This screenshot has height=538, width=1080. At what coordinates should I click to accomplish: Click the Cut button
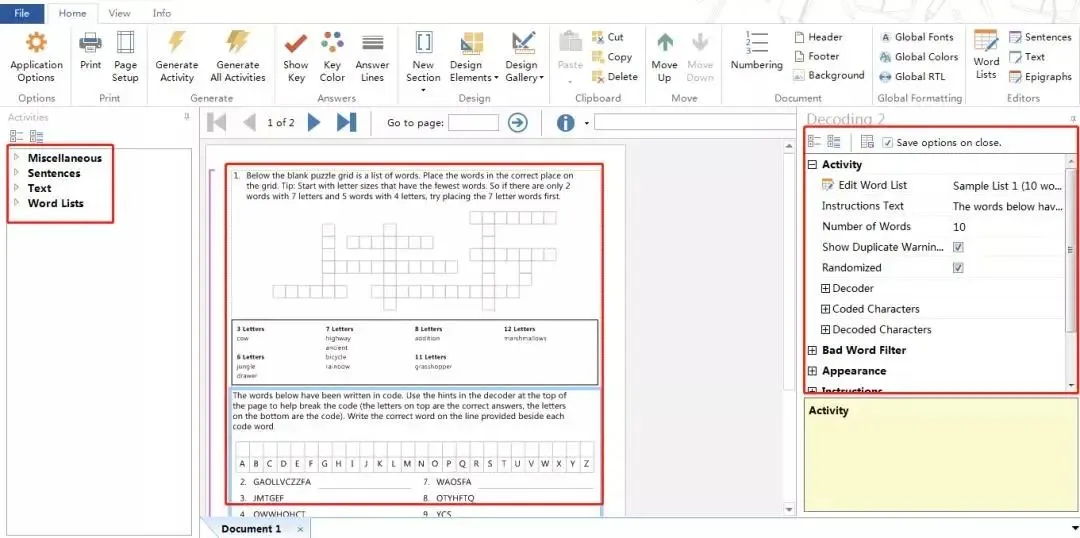click(x=608, y=37)
